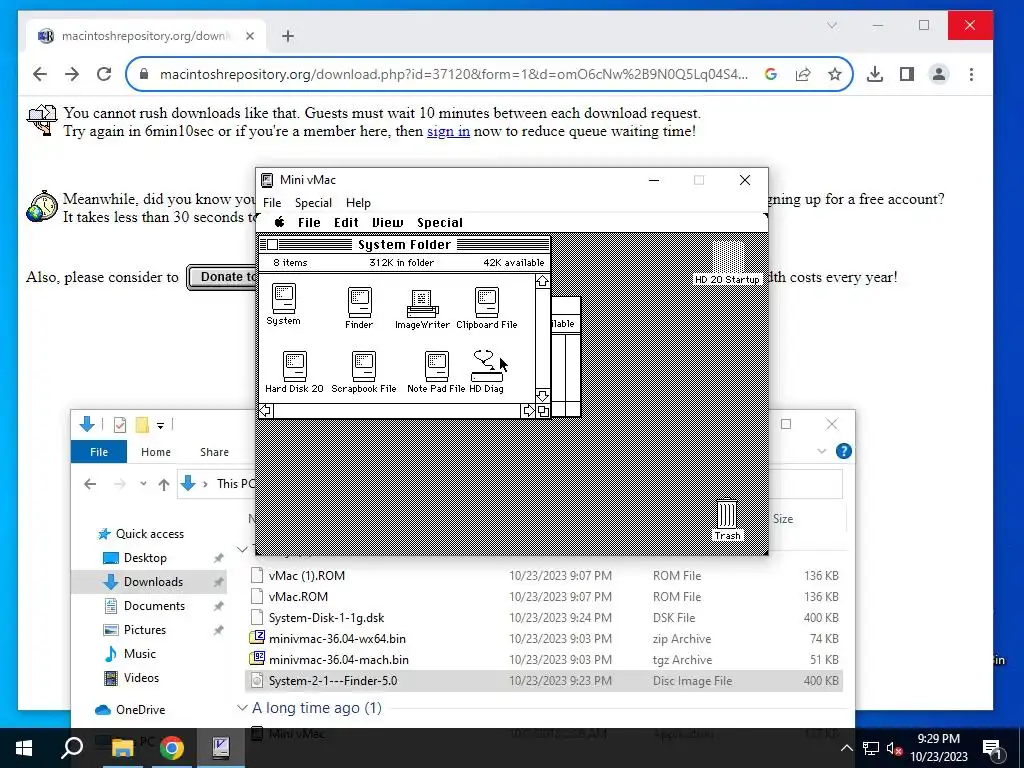Screen dimensions: 1024x768
Task: Click the System Folder scroll right arrow
Action: click(528, 411)
